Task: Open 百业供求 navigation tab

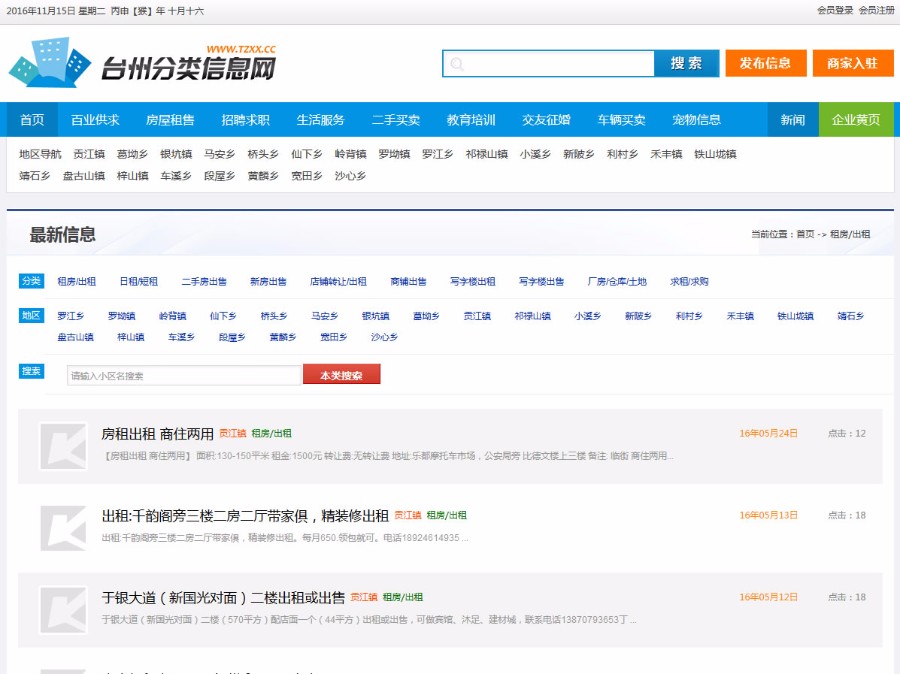Action: 95,119
